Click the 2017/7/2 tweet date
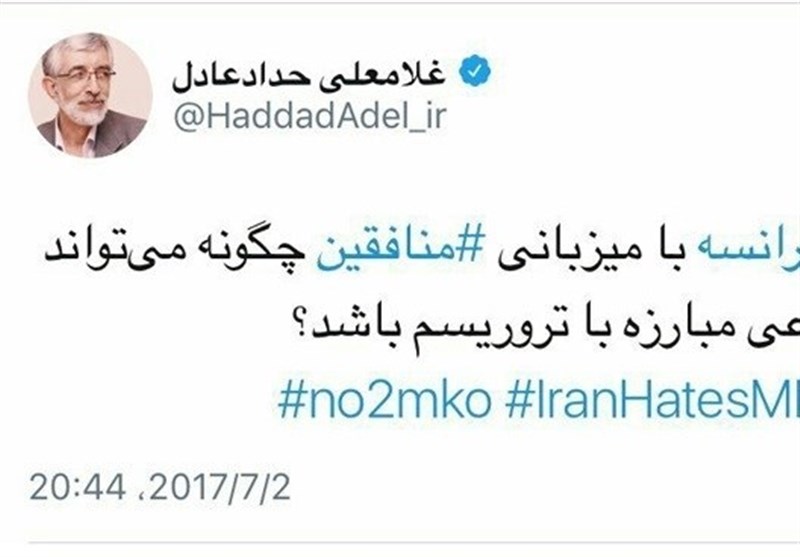The height and width of the screenshot is (557, 800). [x=220, y=487]
